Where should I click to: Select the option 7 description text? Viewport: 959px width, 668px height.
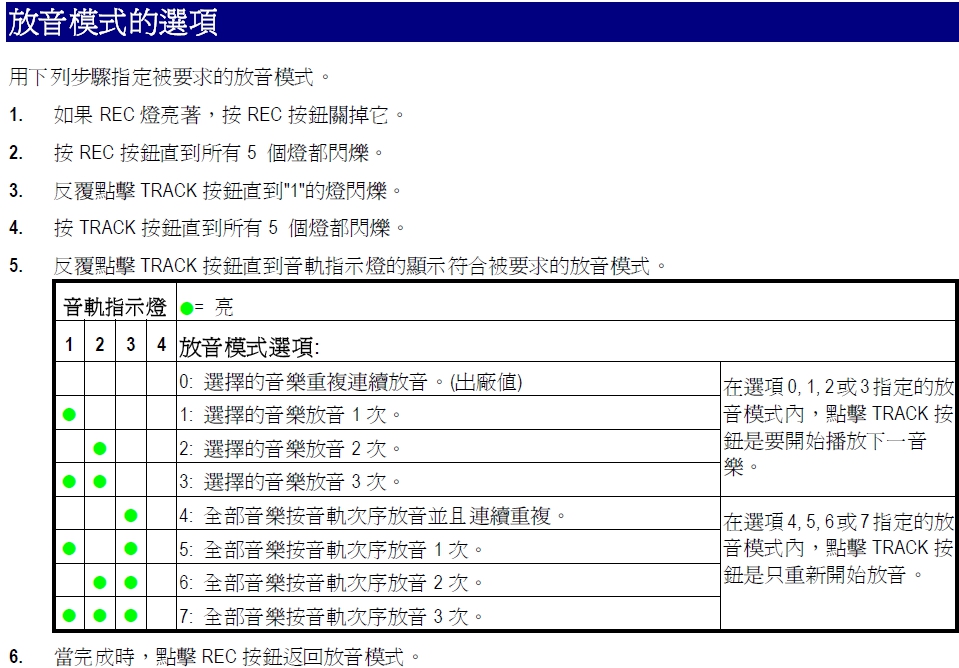[331, 616]
